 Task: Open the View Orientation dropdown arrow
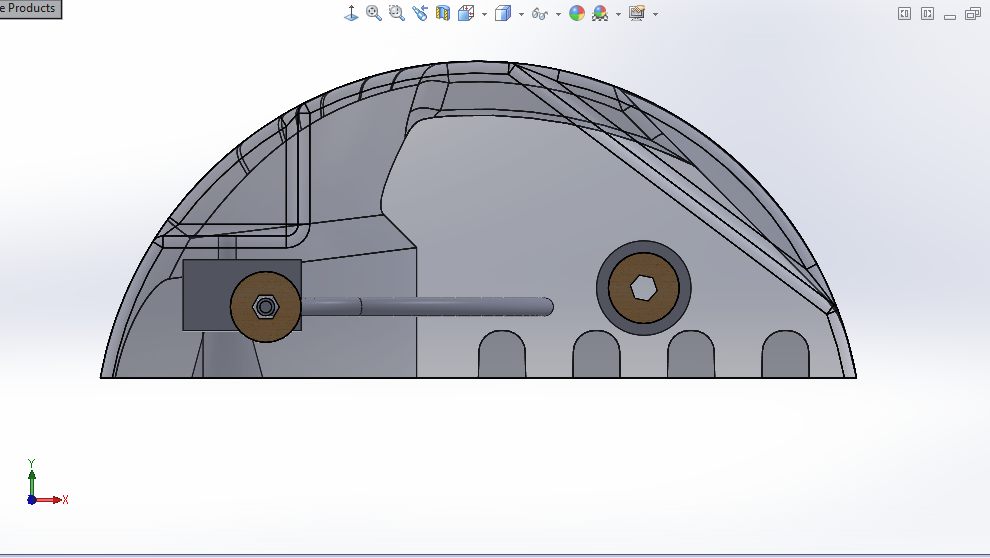pyautogui.click(x=484, y=14)
